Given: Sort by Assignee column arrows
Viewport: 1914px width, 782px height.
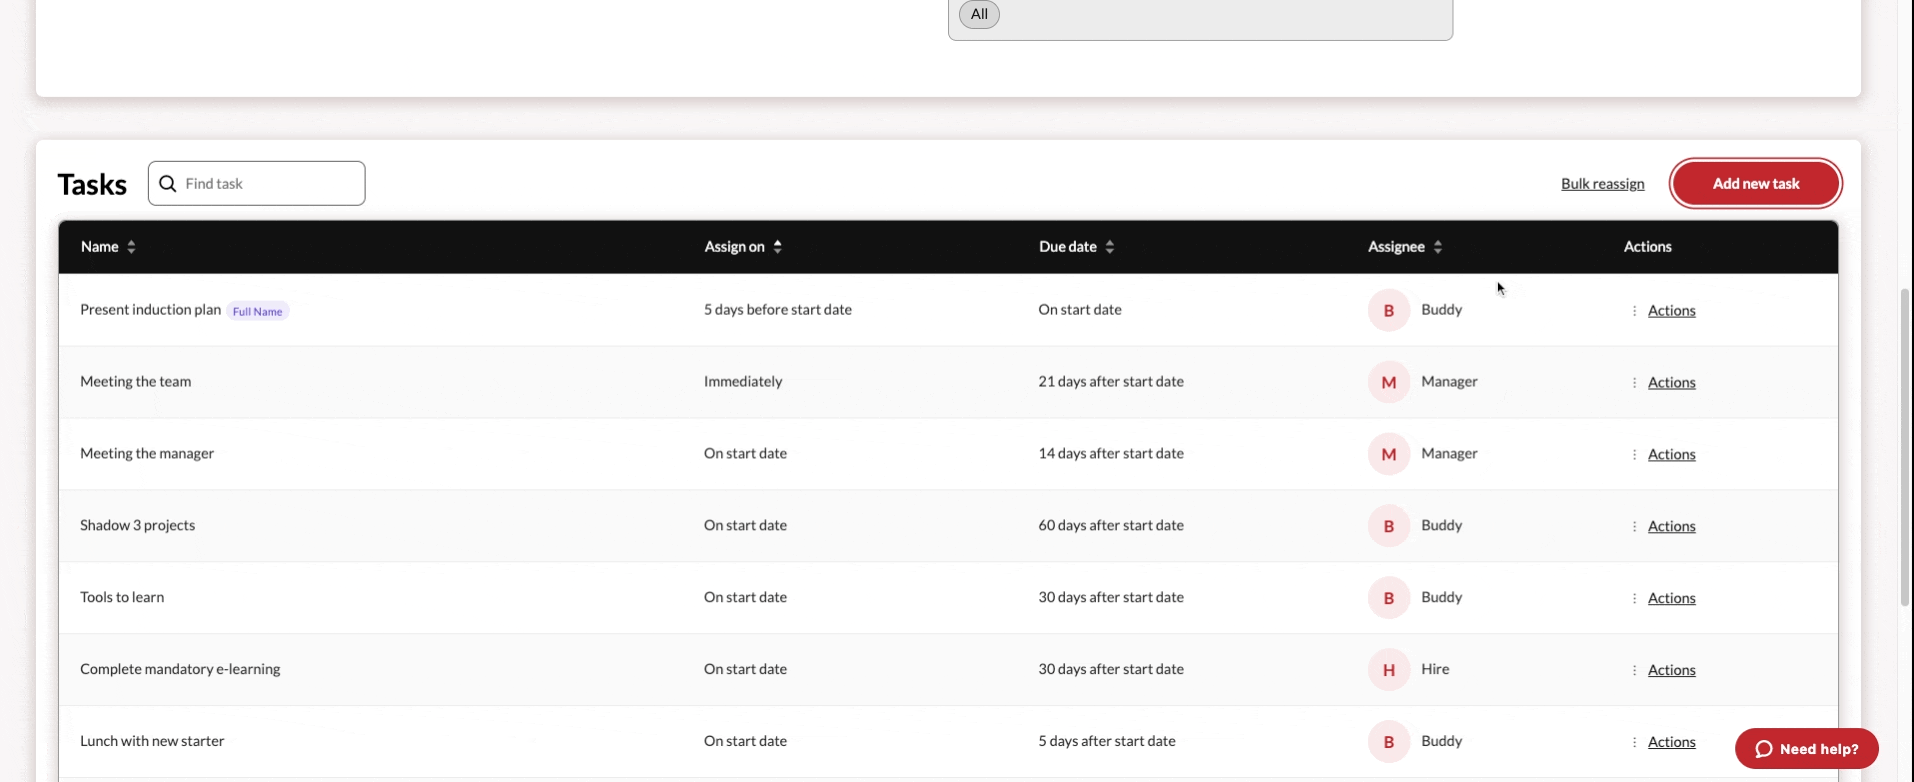Looking at the screenshot, I should point(1438,247).
